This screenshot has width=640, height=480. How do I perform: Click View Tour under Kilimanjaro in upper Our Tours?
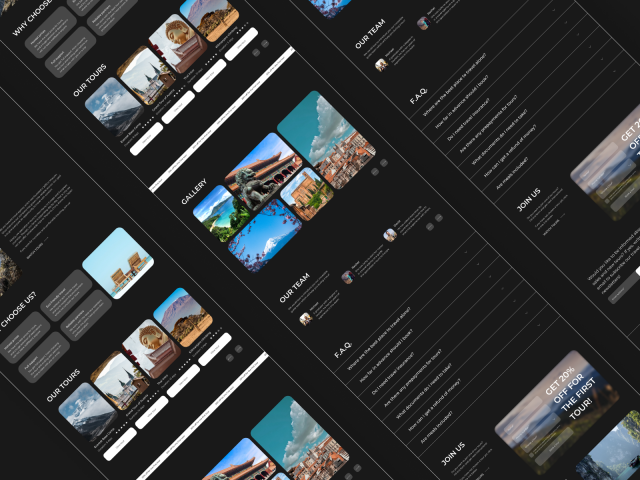click(x=241, y=44)
